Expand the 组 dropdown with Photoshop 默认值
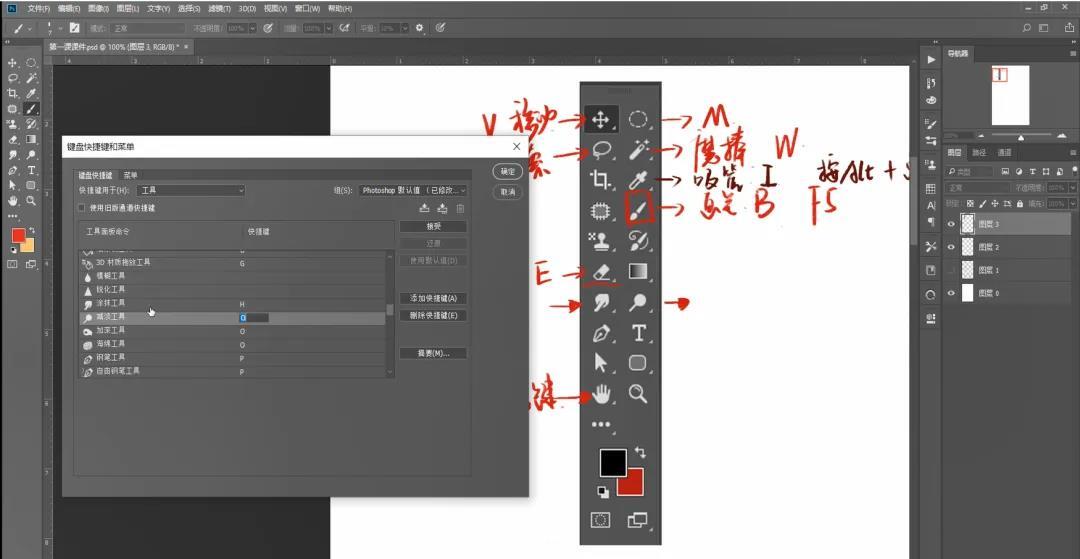 412,190
